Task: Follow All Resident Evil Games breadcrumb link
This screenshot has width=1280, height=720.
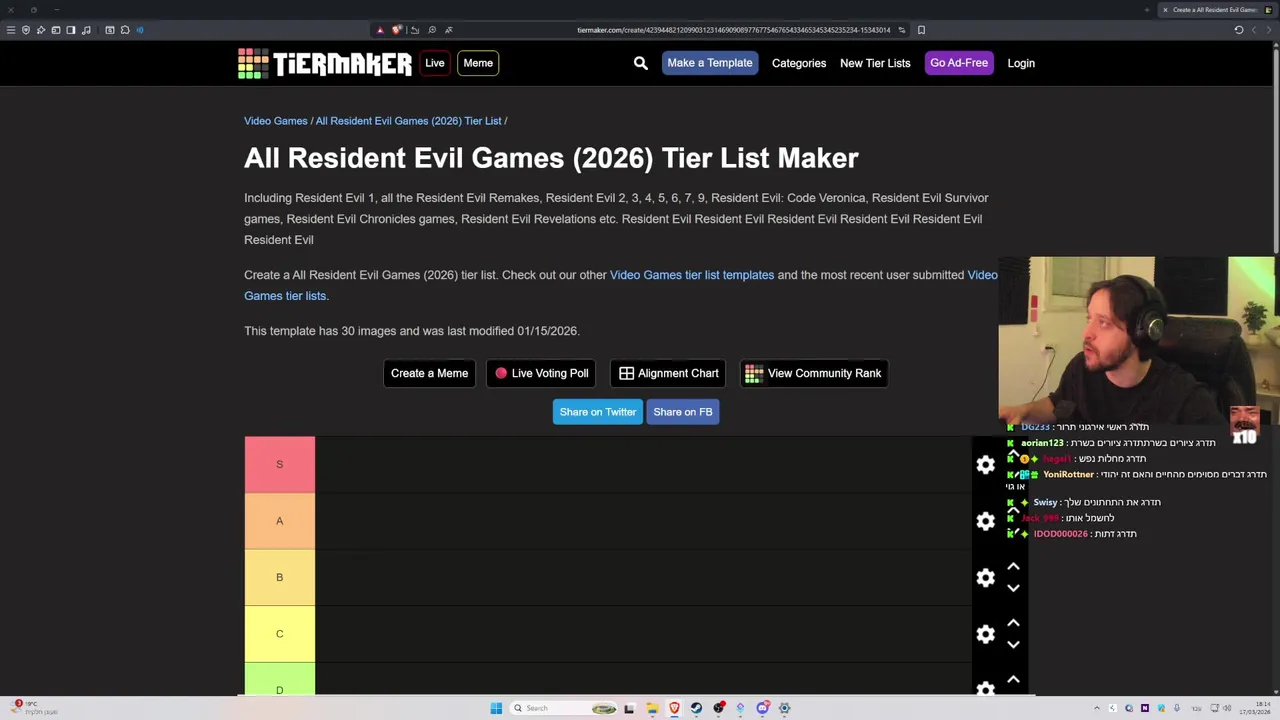Action: pos(408,121)
